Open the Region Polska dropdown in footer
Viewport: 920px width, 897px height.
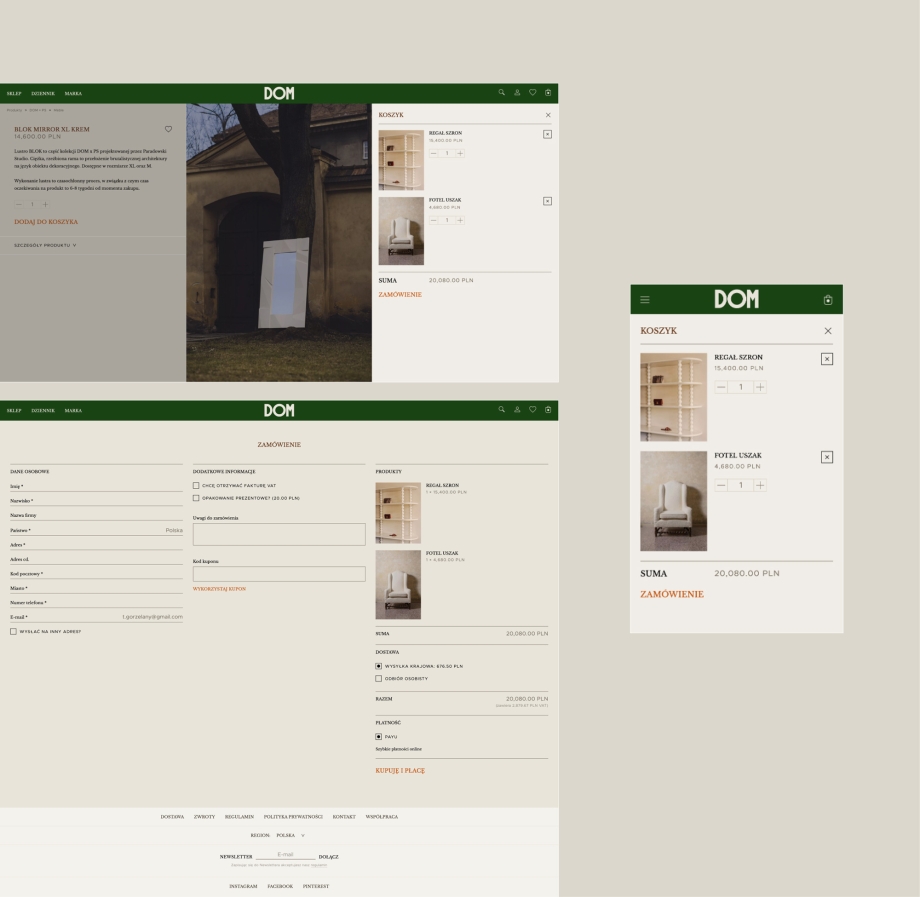[x=290, y=835]
